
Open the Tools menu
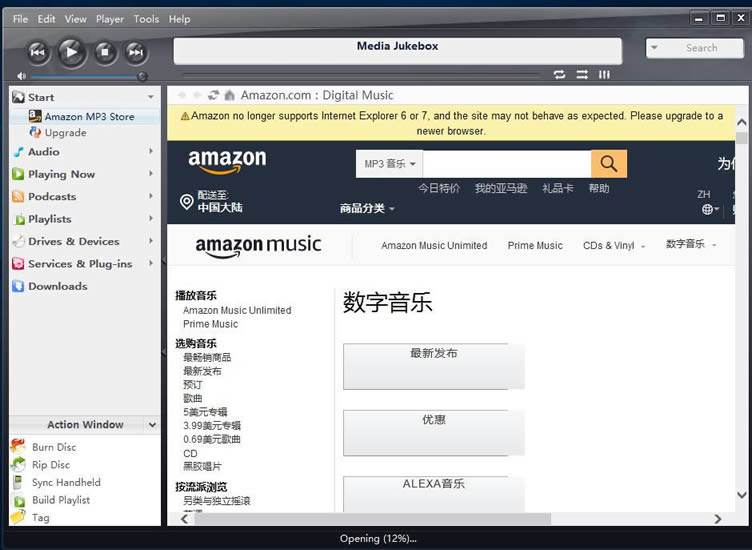coord(146,19)
